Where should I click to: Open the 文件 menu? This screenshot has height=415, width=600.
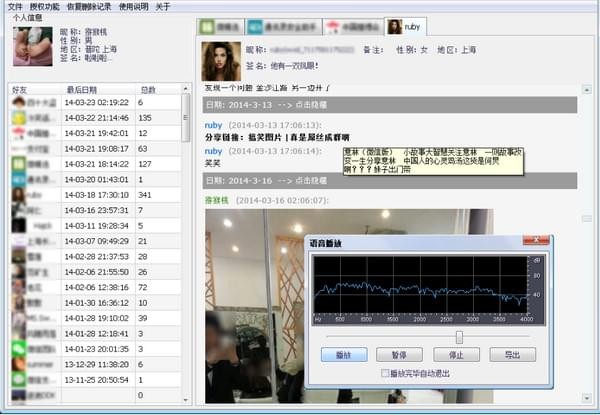(x=13, y=6)
